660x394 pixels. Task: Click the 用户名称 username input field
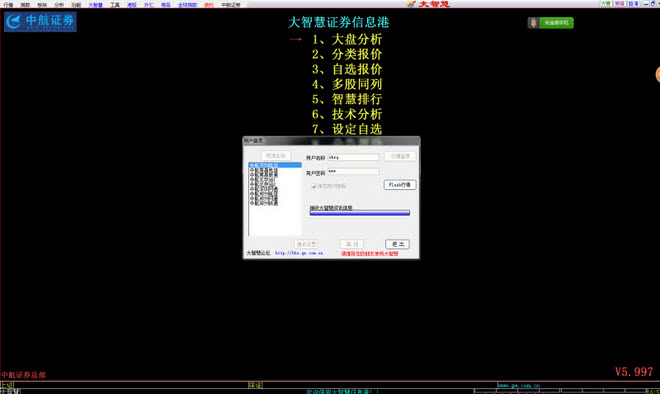353,157
